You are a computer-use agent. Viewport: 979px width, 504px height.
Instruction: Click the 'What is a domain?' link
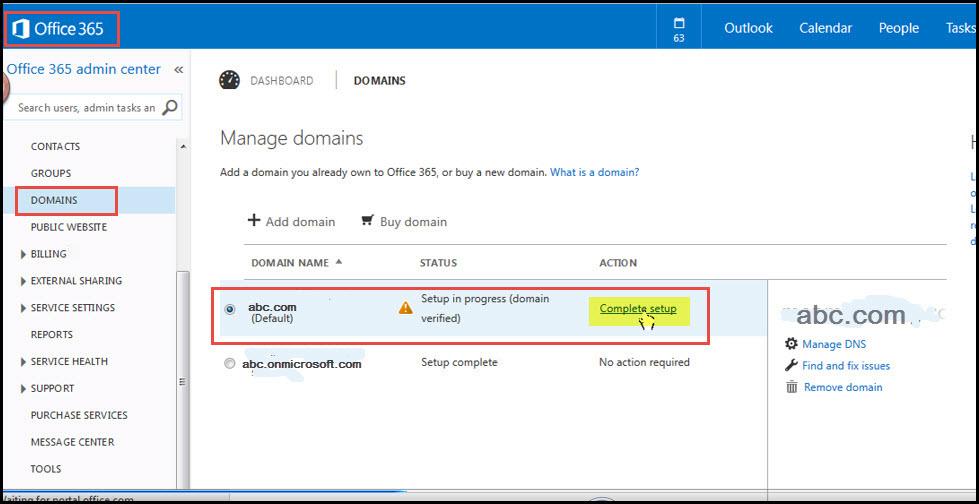(594, 172)
